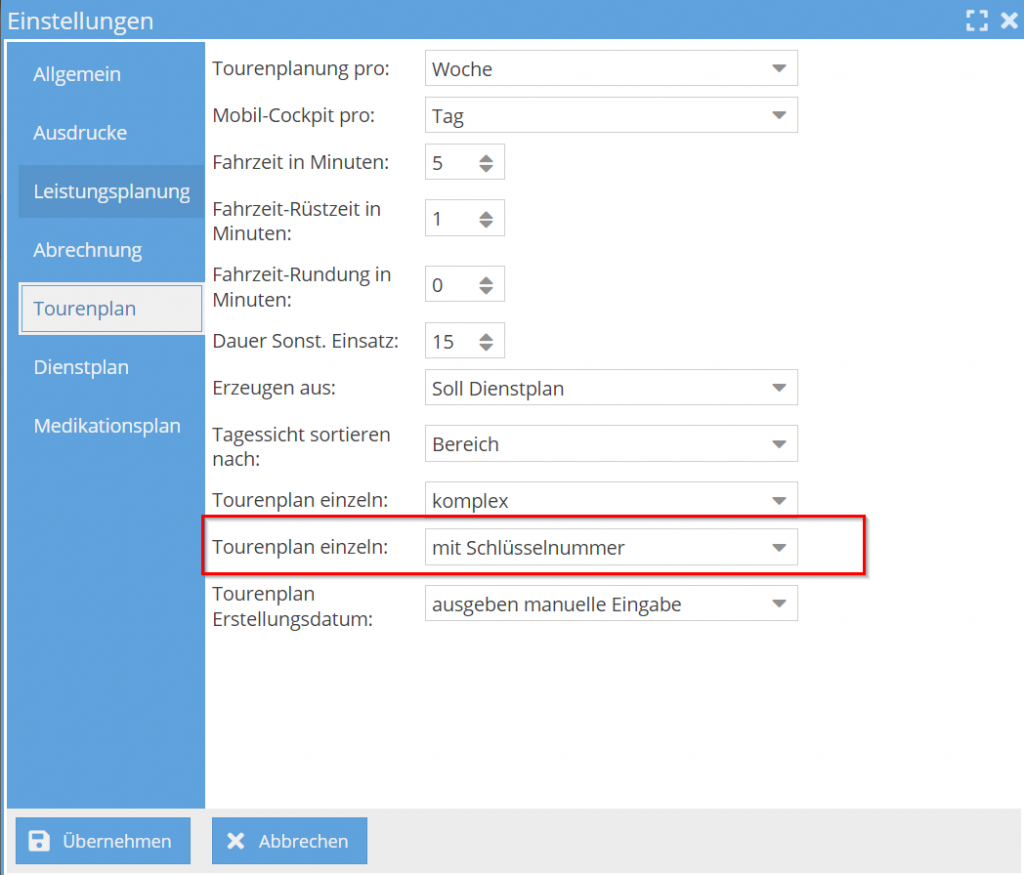The width and height of the screenshot is (1024, 875).
Task: Click the fullscreen expand icon in title bar
Action: click(977, 20)
